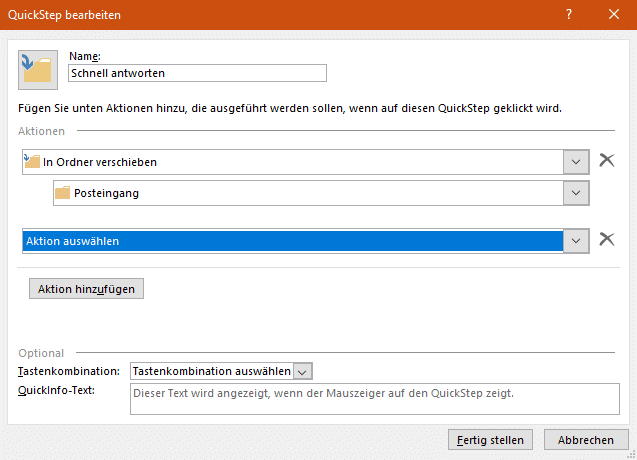This screenshot has width=637, height=460.
Task: Click the resize grip in the dialog corner
Action: (632, 455)
